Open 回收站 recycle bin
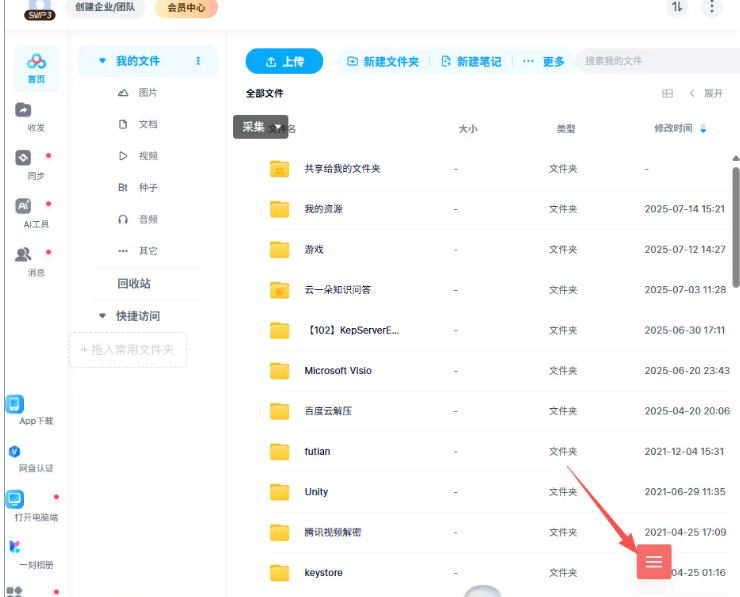The image size is (740, 597). 134,284
